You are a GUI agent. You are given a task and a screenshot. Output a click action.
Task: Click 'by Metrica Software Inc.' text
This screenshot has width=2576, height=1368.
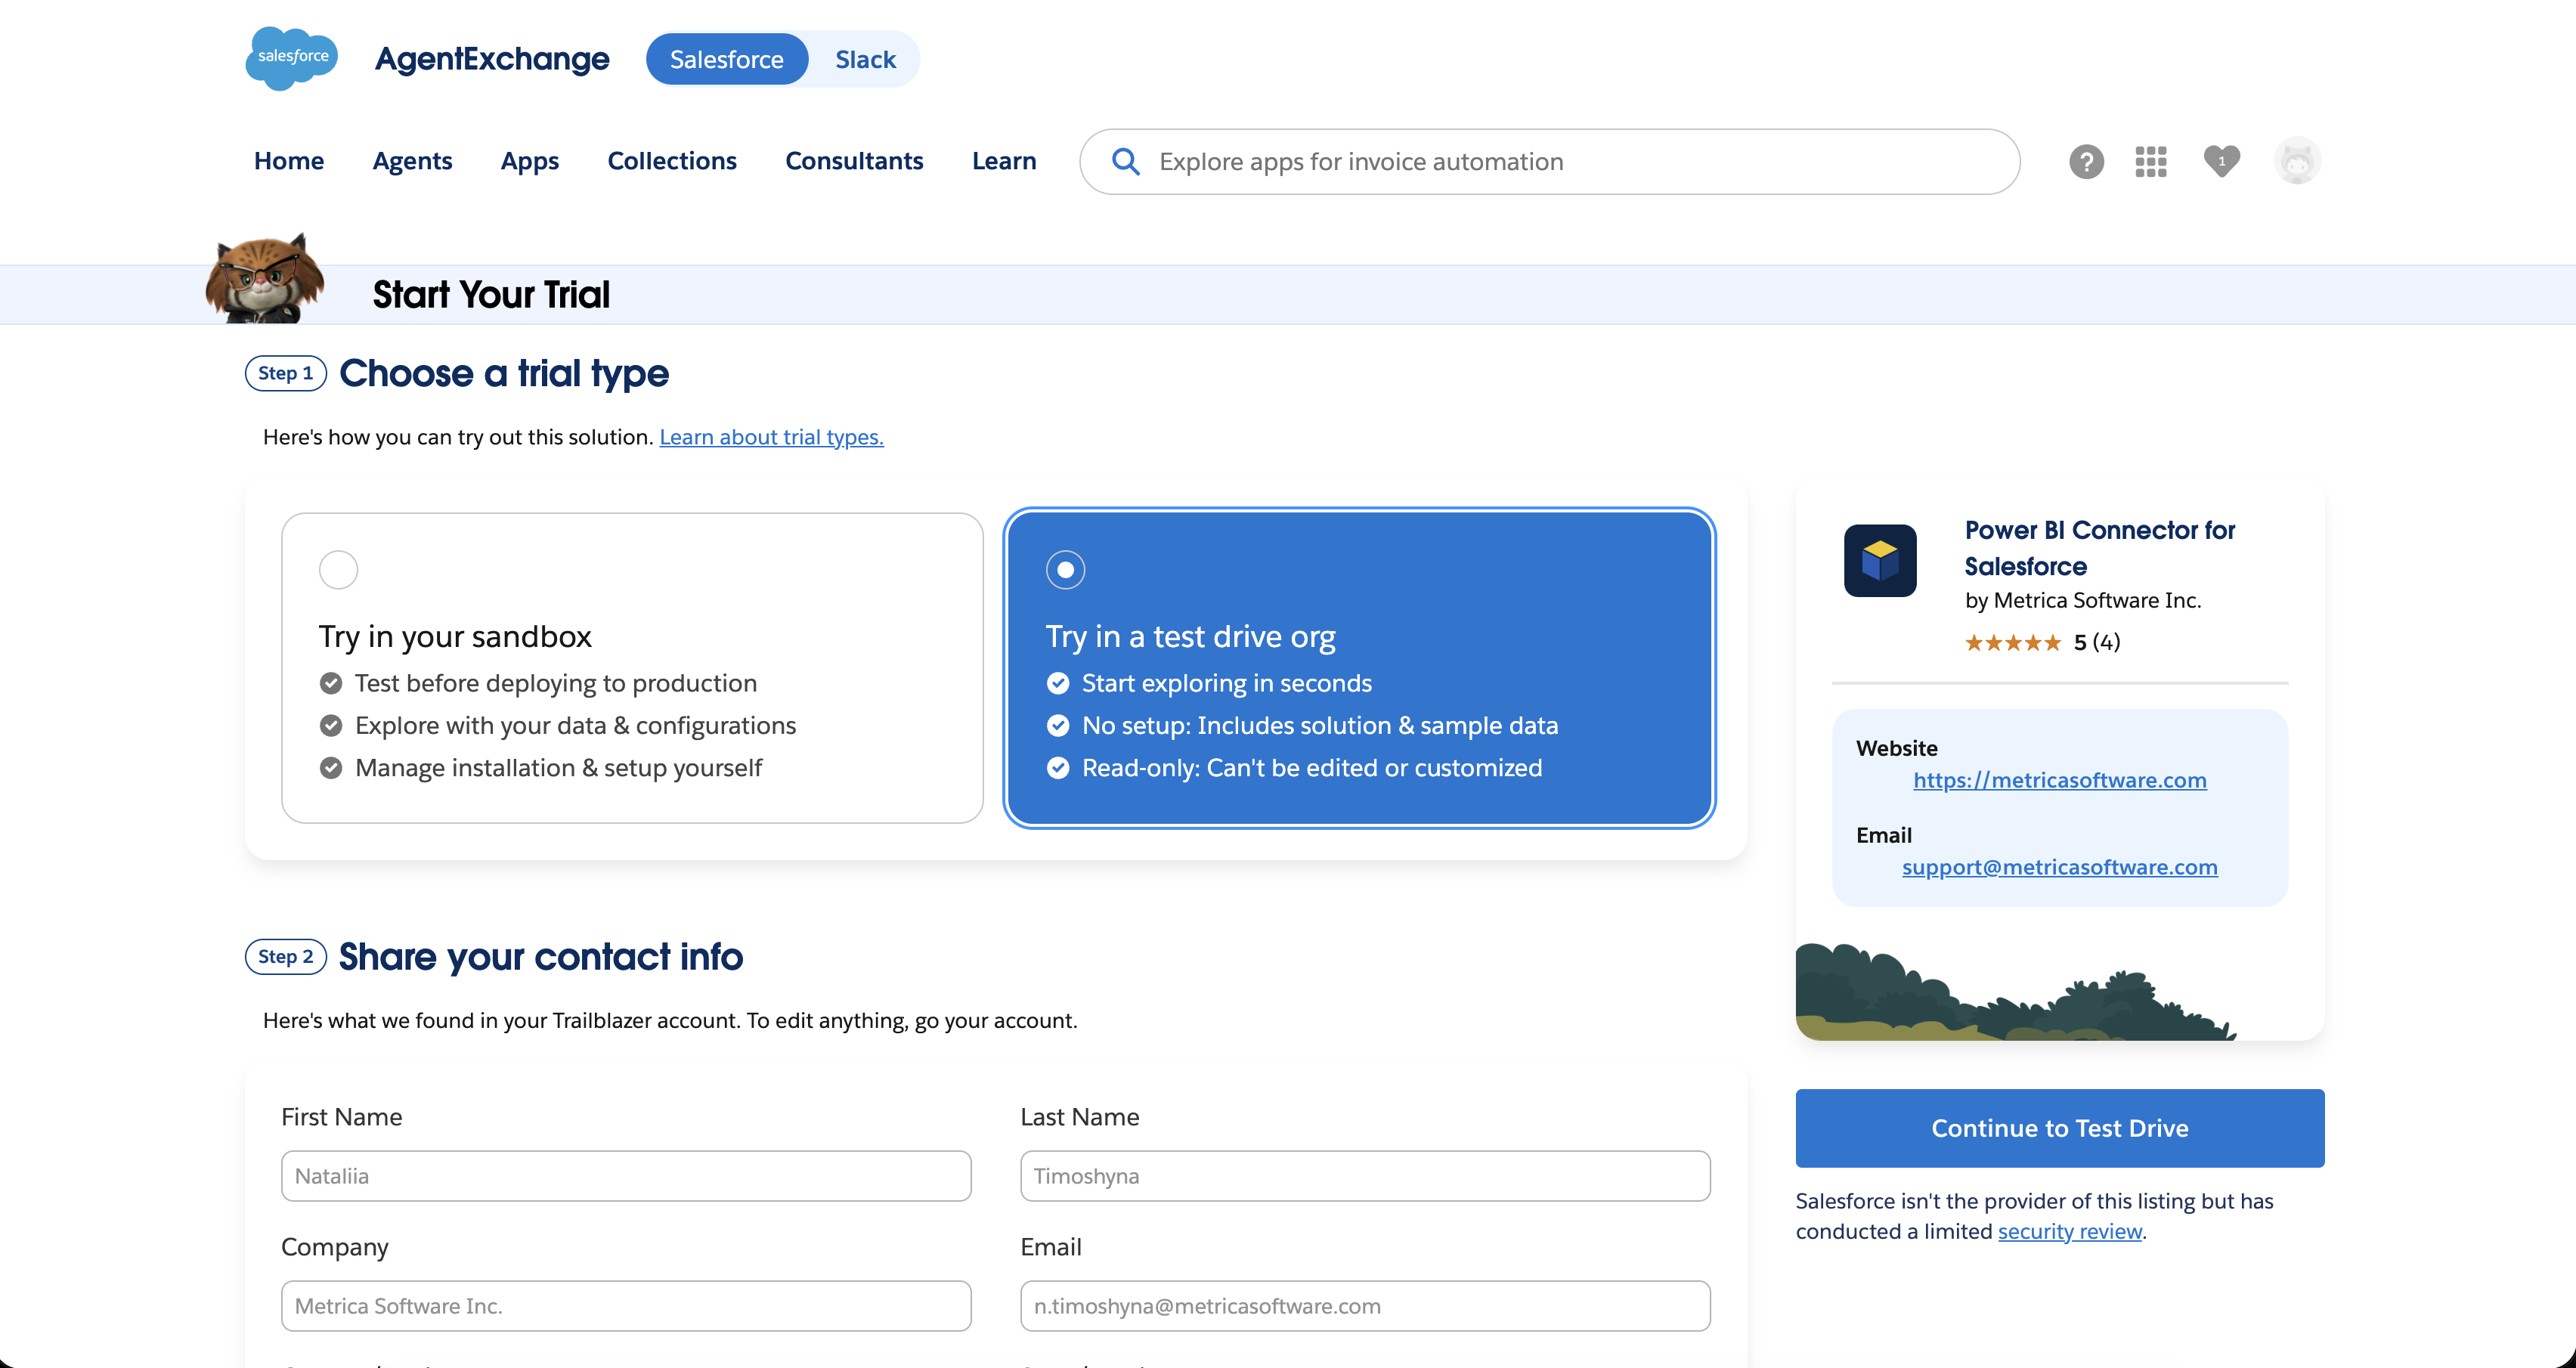pyautogui.click(x=2083, y=600)
